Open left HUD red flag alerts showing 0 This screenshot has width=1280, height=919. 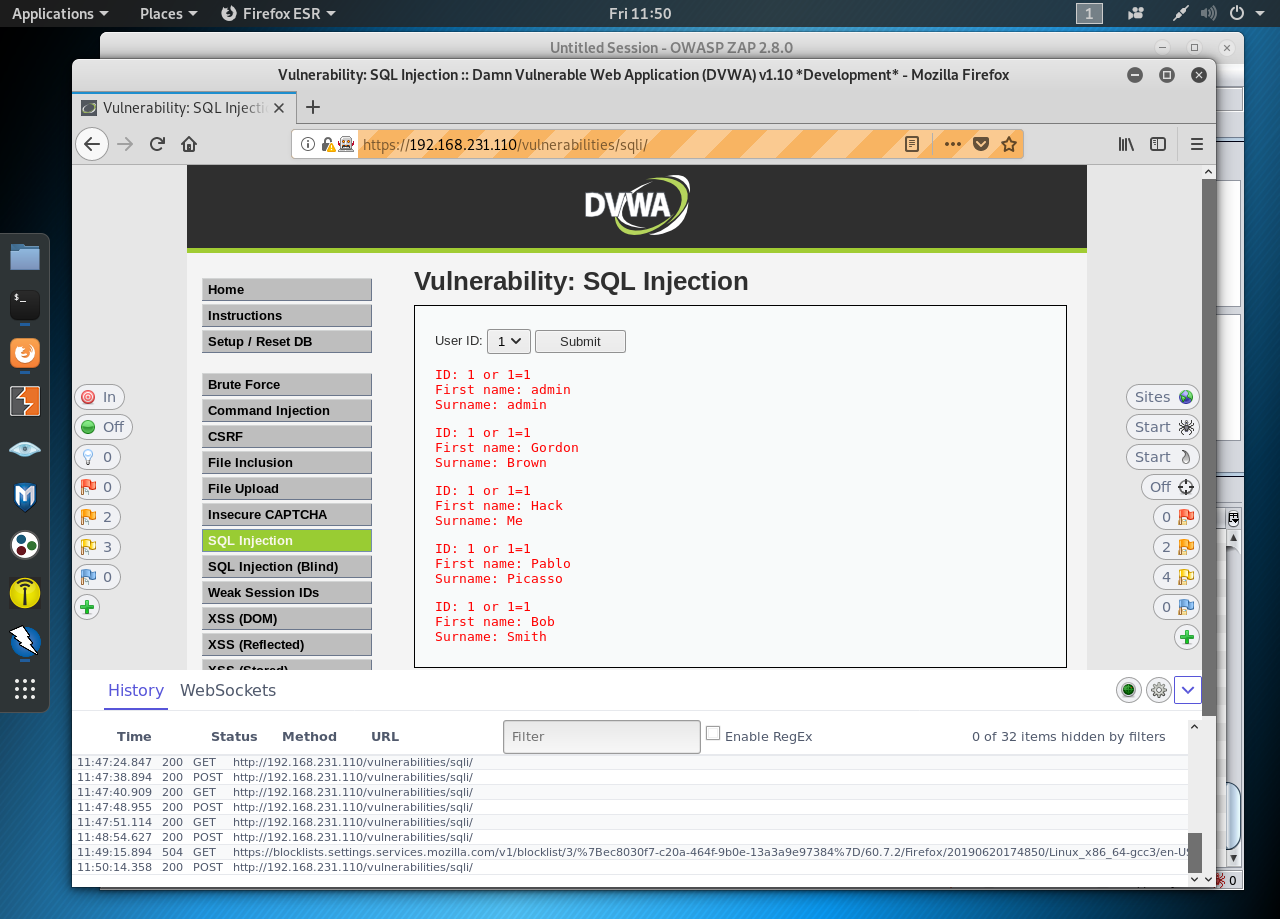(x=97, y=487)
